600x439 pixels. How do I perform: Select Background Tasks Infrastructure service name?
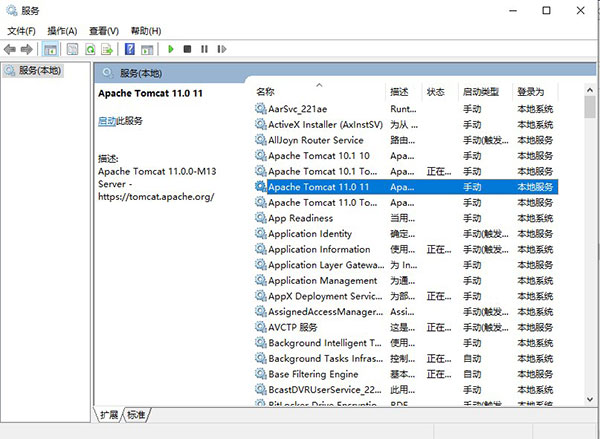pyautogui.click(x=326, y=359)
